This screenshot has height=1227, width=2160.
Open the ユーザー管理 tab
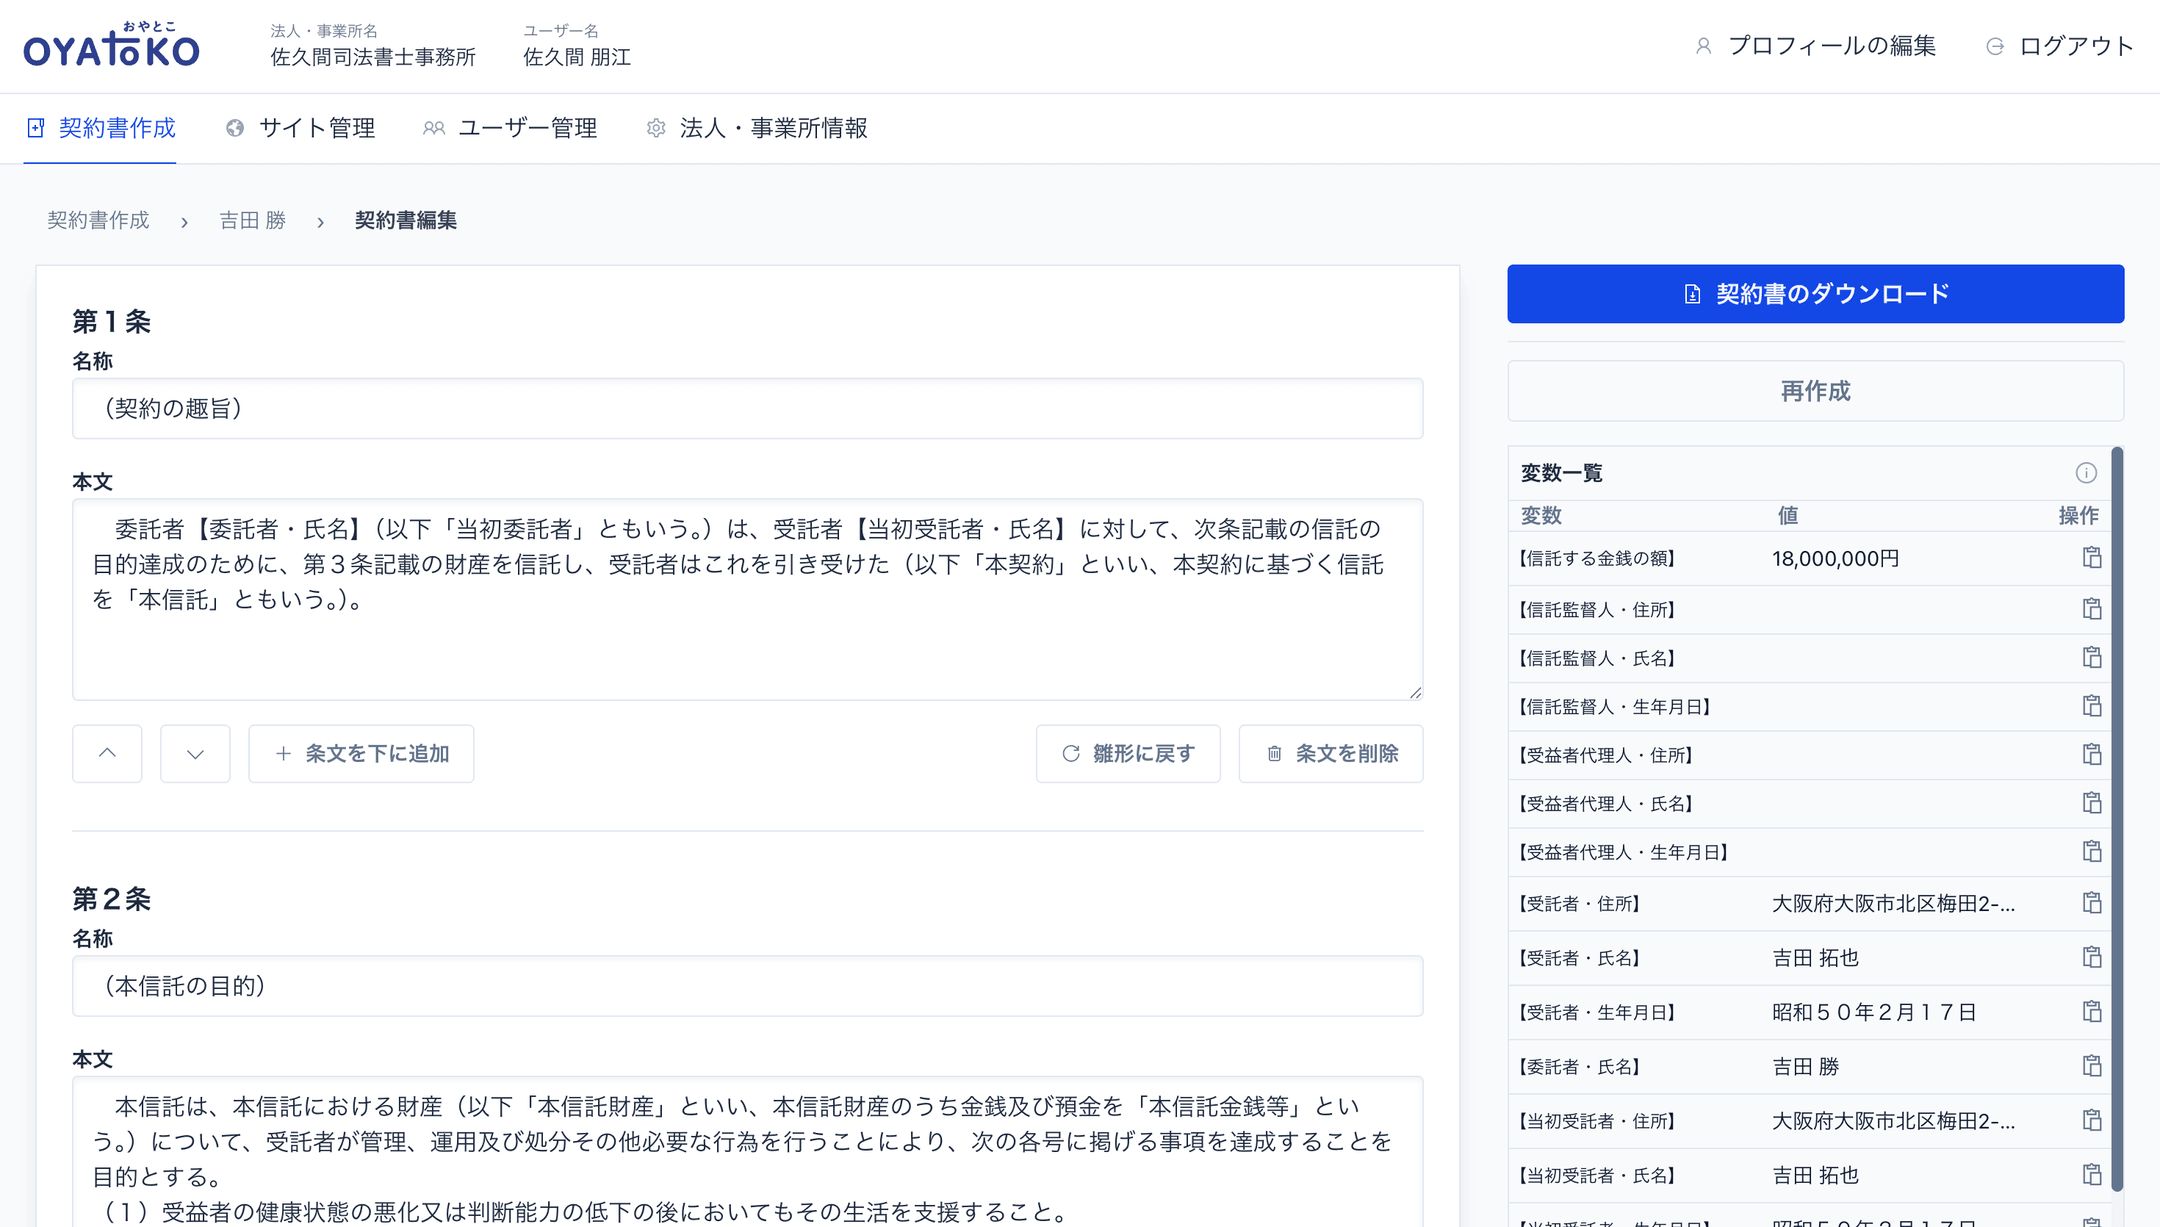coord(510,128)
